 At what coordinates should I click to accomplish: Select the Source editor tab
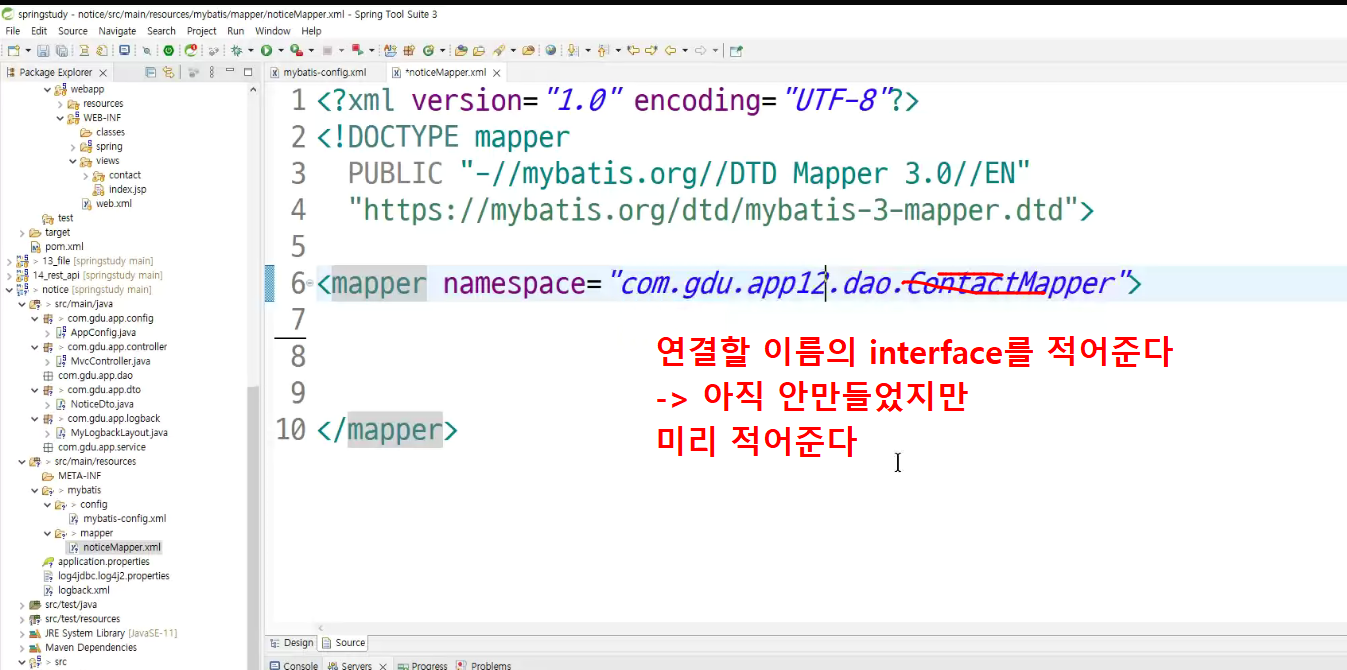pyautogui.click(x=343, y=643)
